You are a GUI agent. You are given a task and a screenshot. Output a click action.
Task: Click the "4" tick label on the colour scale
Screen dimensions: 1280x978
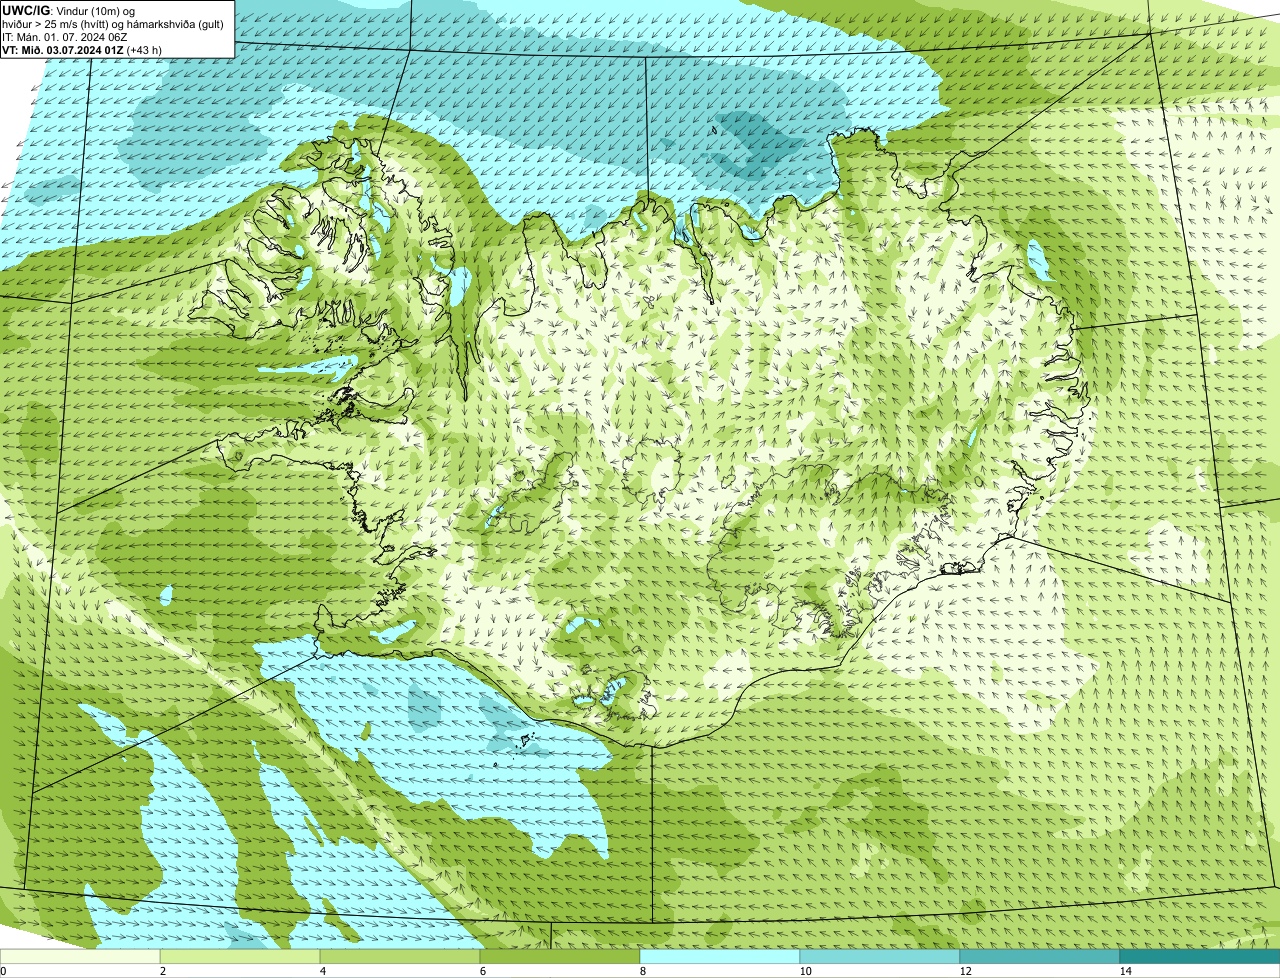click(x=322, y=971)
